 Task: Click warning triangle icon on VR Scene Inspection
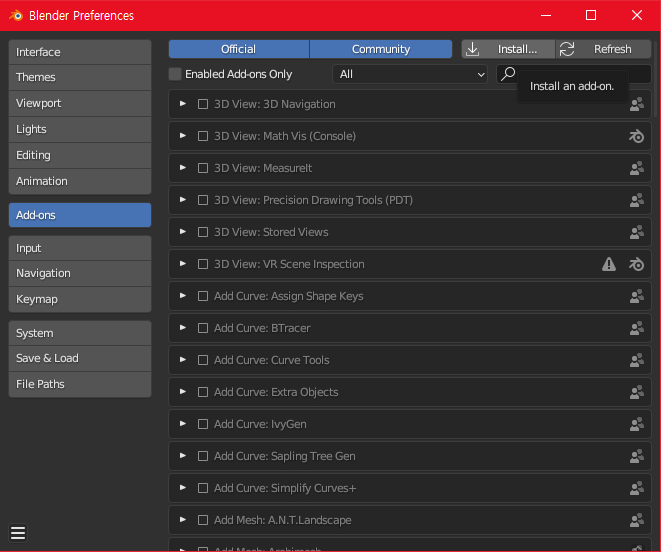point(609,264)
